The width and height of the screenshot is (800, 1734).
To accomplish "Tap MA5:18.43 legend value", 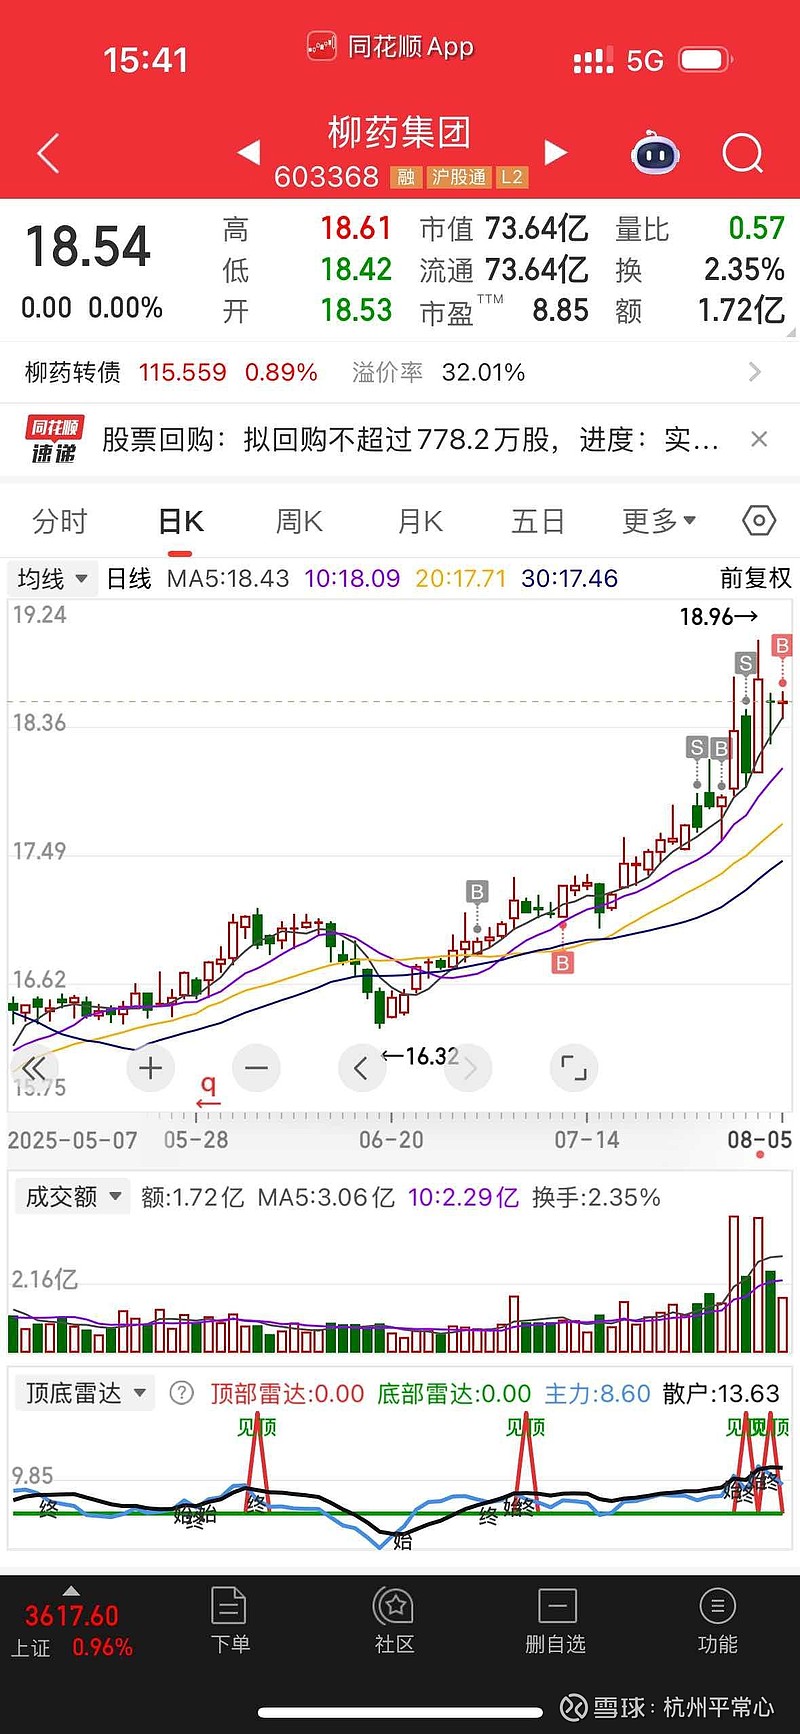I will tap(228, 578).
